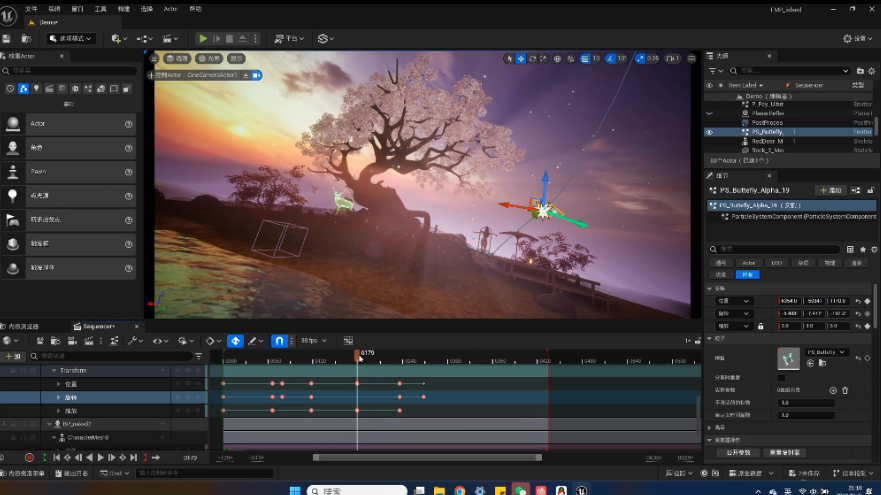Click the Sequencer create camera icon
Viewport: 881px width, 495px height.
(x=72, y=340)
